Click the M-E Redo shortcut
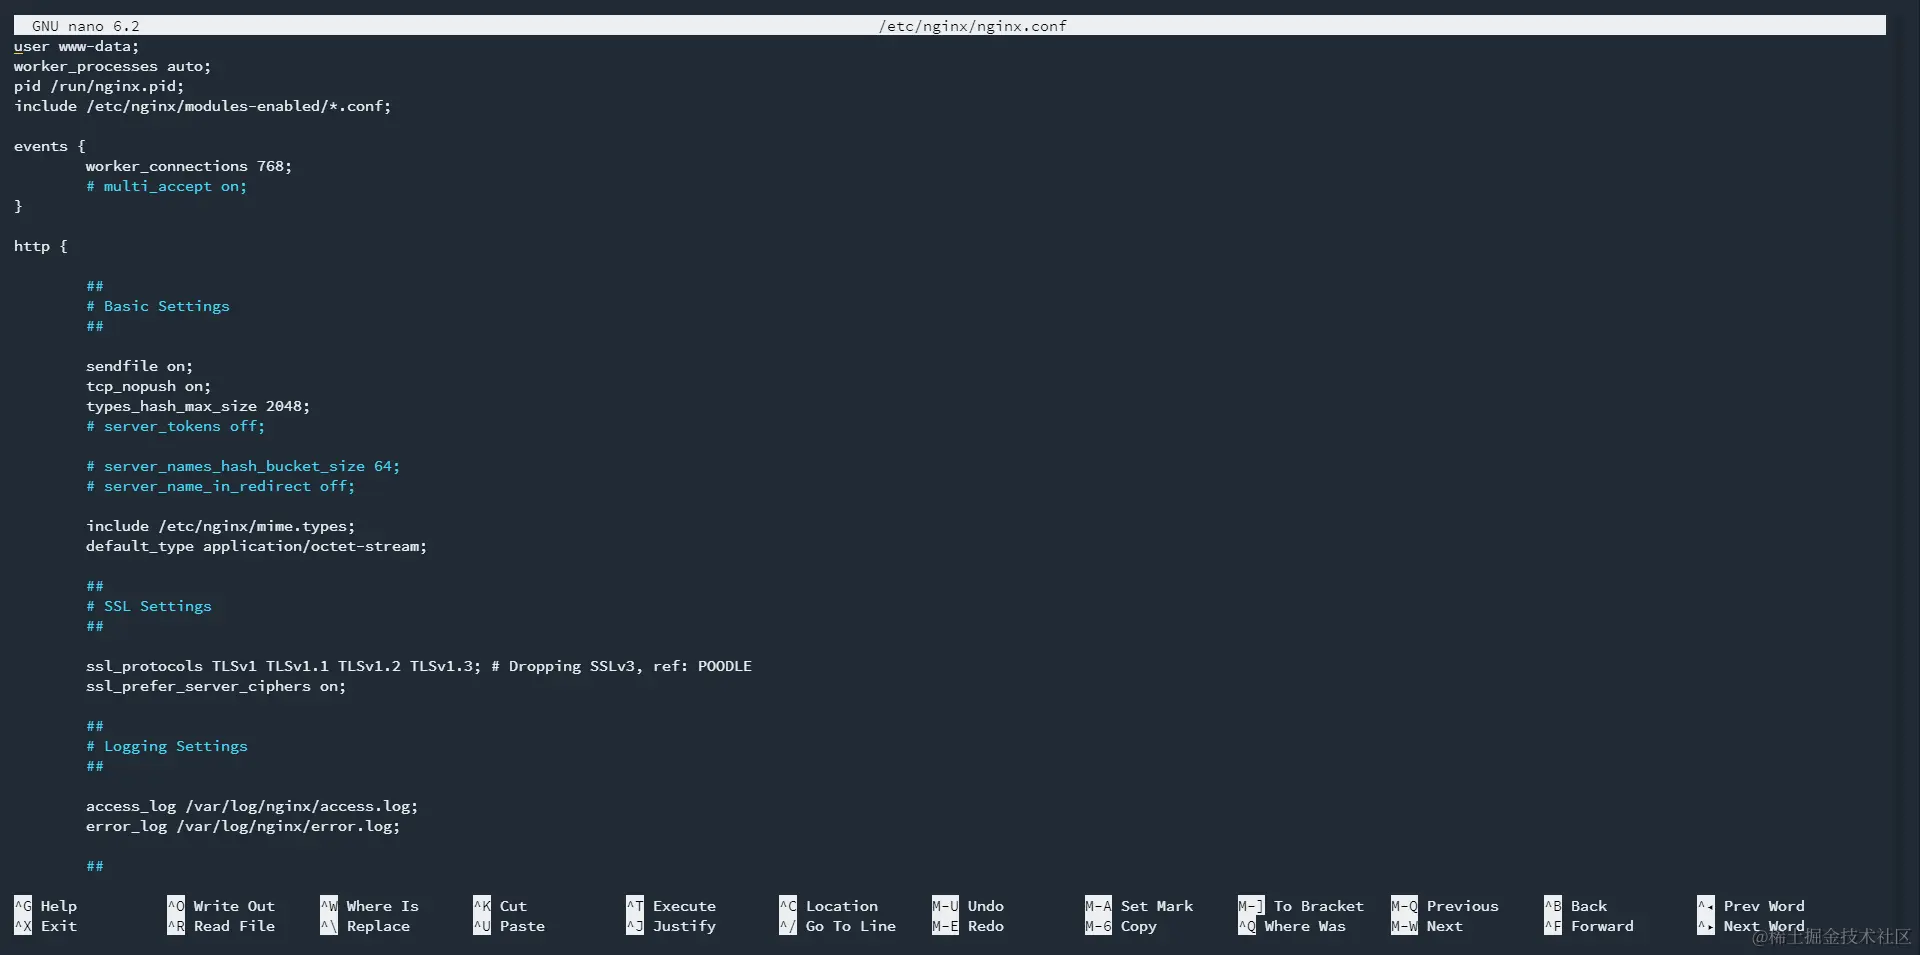1920x955 pixels. [x=968, y=926]
